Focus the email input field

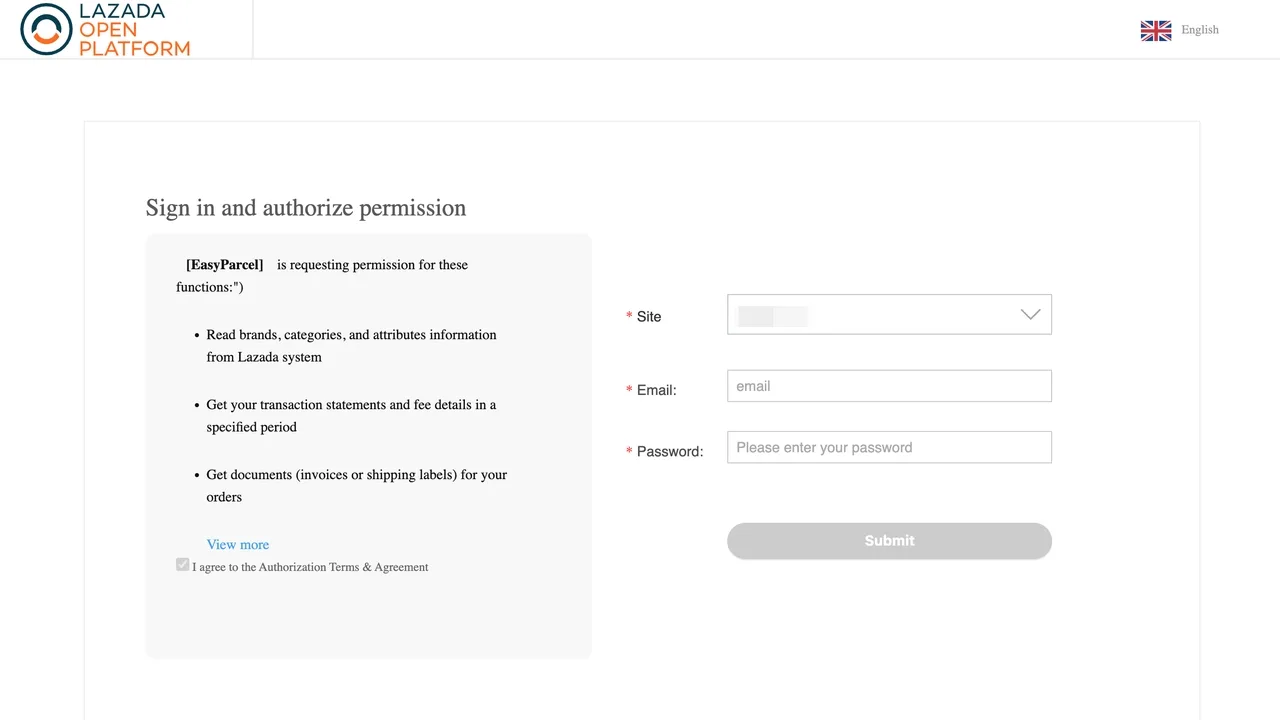point(889,385)
